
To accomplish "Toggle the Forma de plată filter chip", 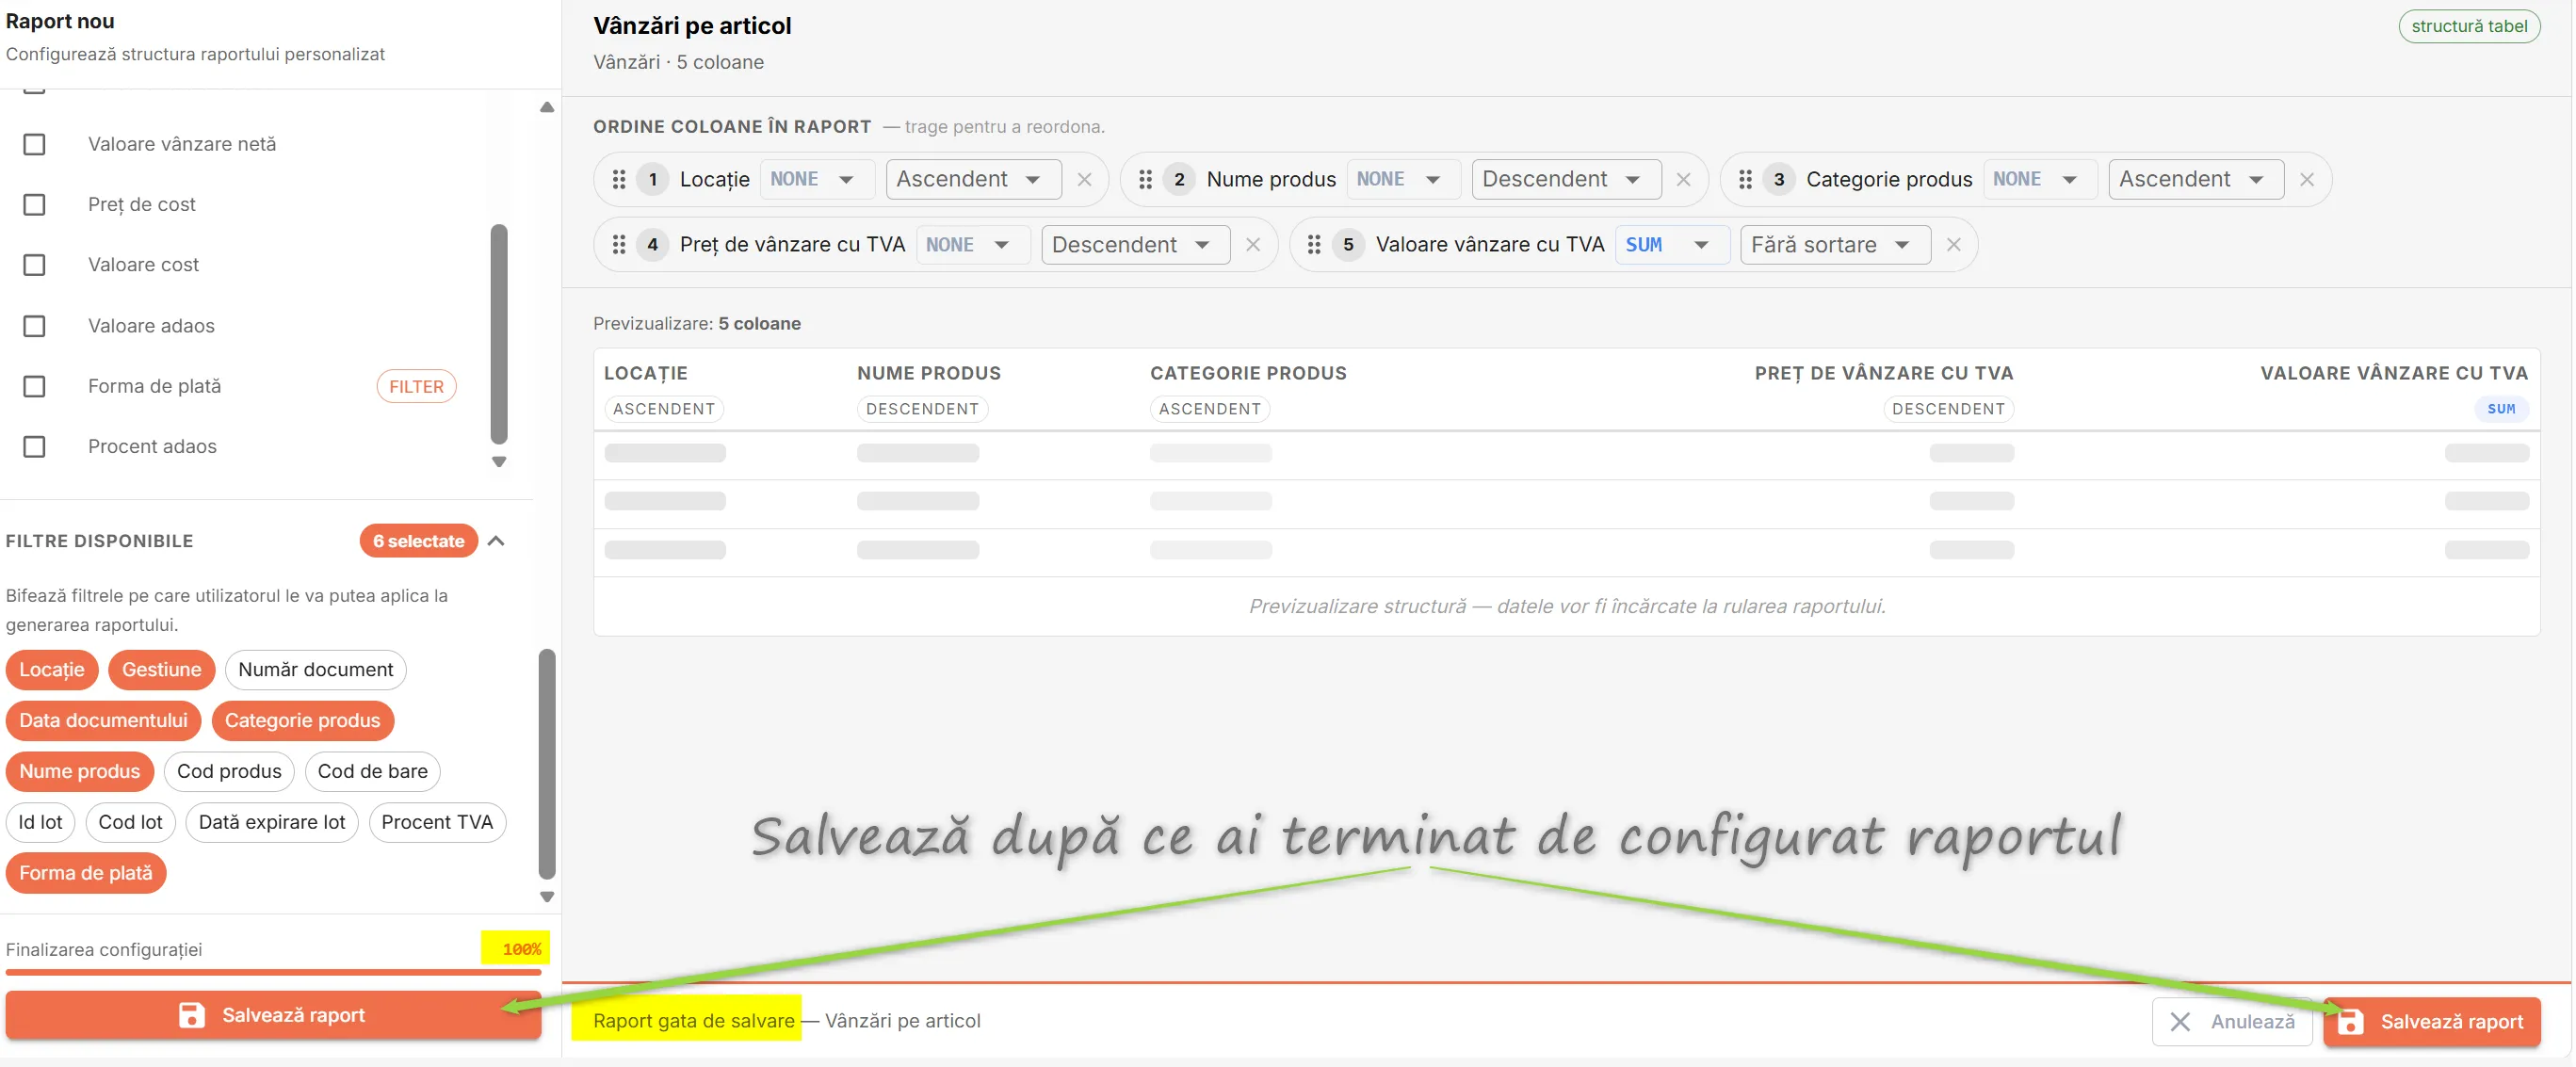I will (x=86, y=874).
